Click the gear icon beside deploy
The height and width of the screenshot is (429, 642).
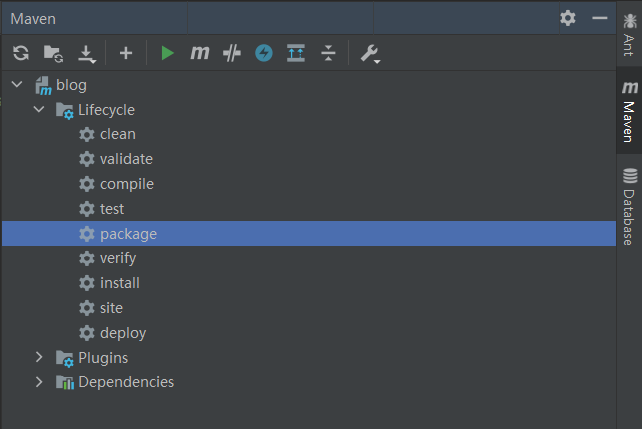point(87,333)
